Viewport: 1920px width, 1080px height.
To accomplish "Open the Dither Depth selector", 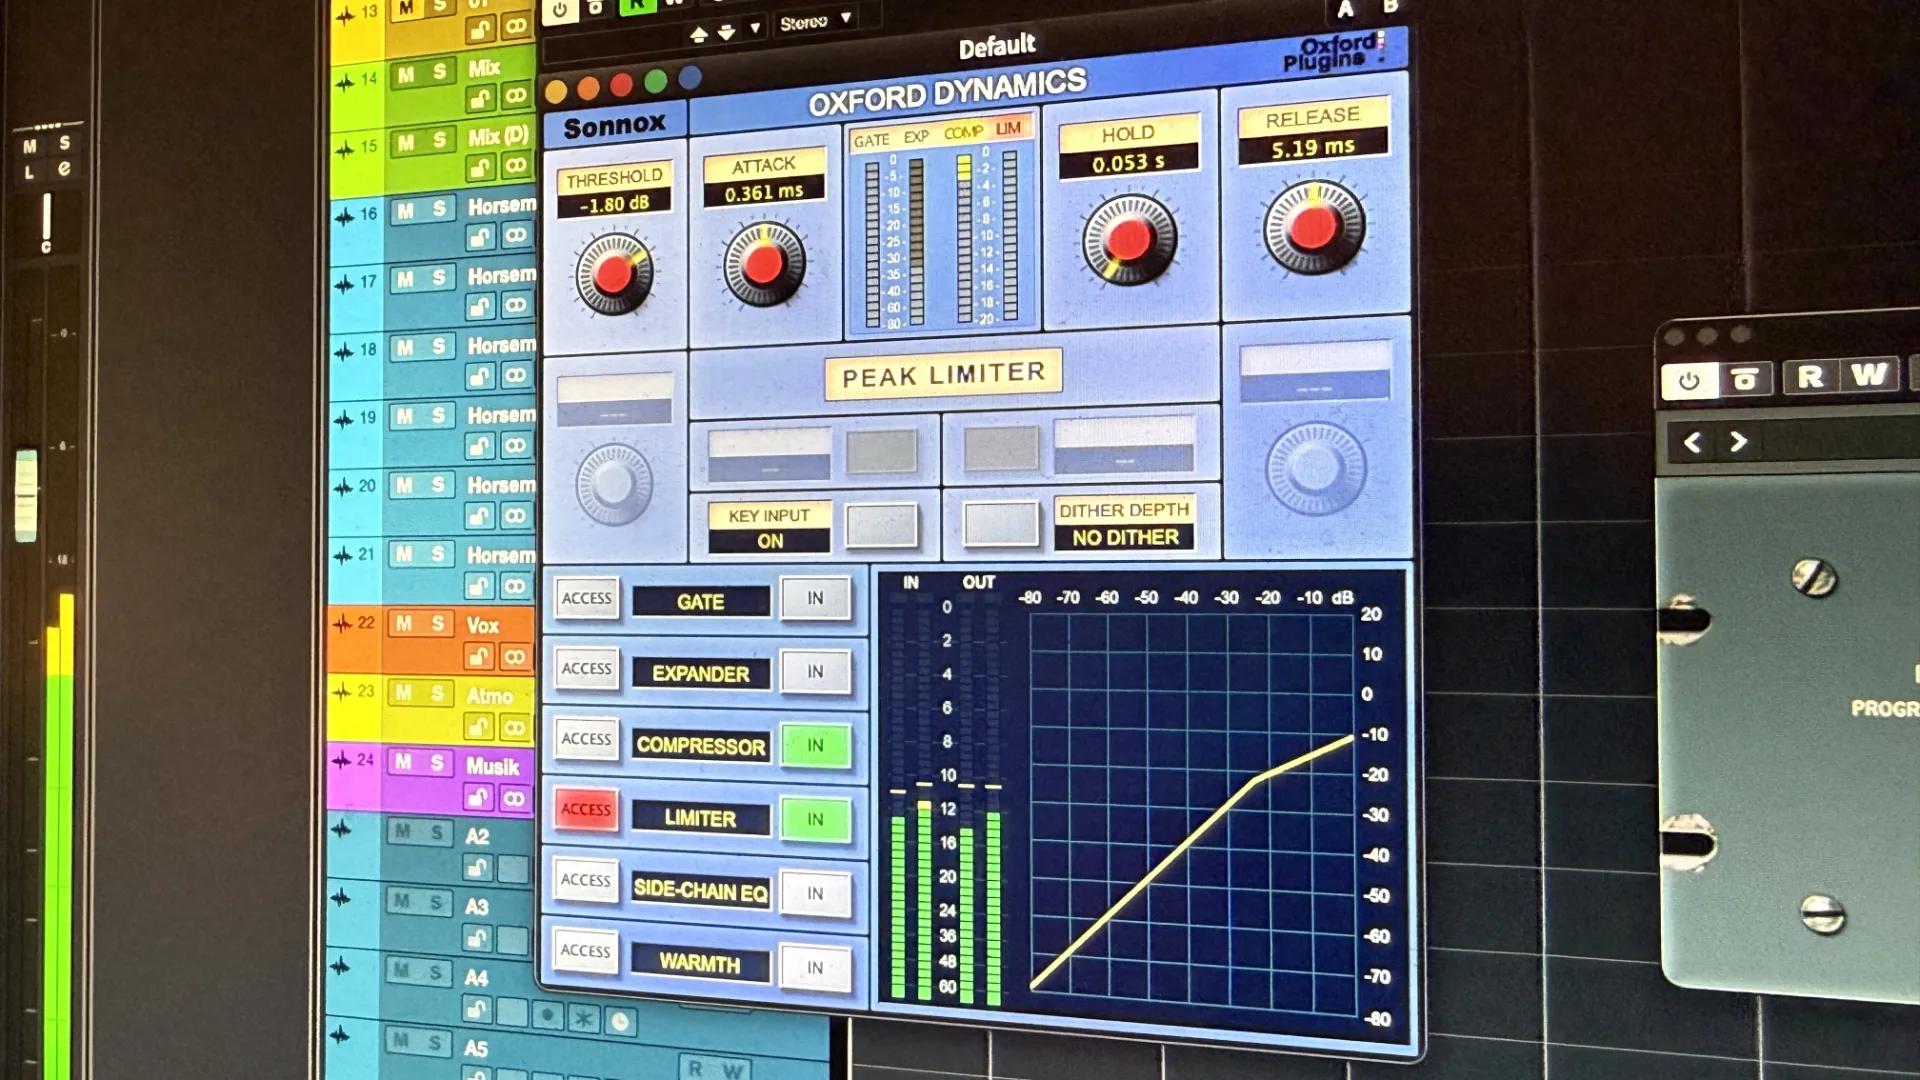I will 1125,537.
